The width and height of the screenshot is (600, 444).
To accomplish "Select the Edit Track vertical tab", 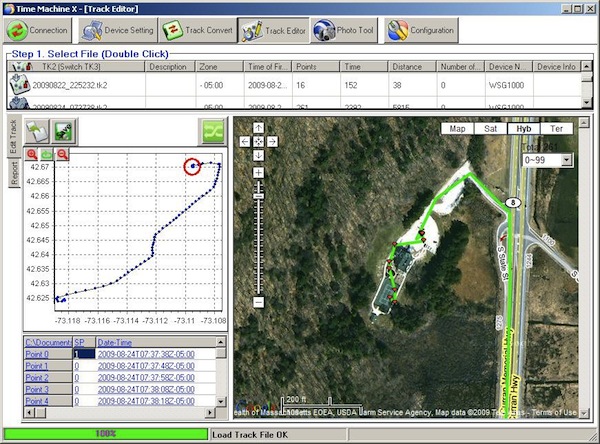I will click(14, 136).
